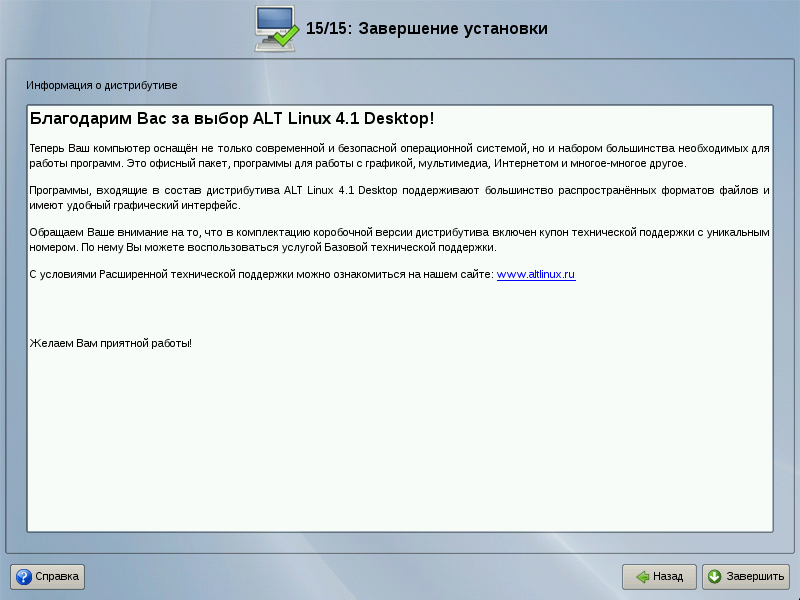Click "ALT Linux 4.1 Desktop" in second paragraph
Viewport: 800px width, 600px height.
[x=342, y=190]
